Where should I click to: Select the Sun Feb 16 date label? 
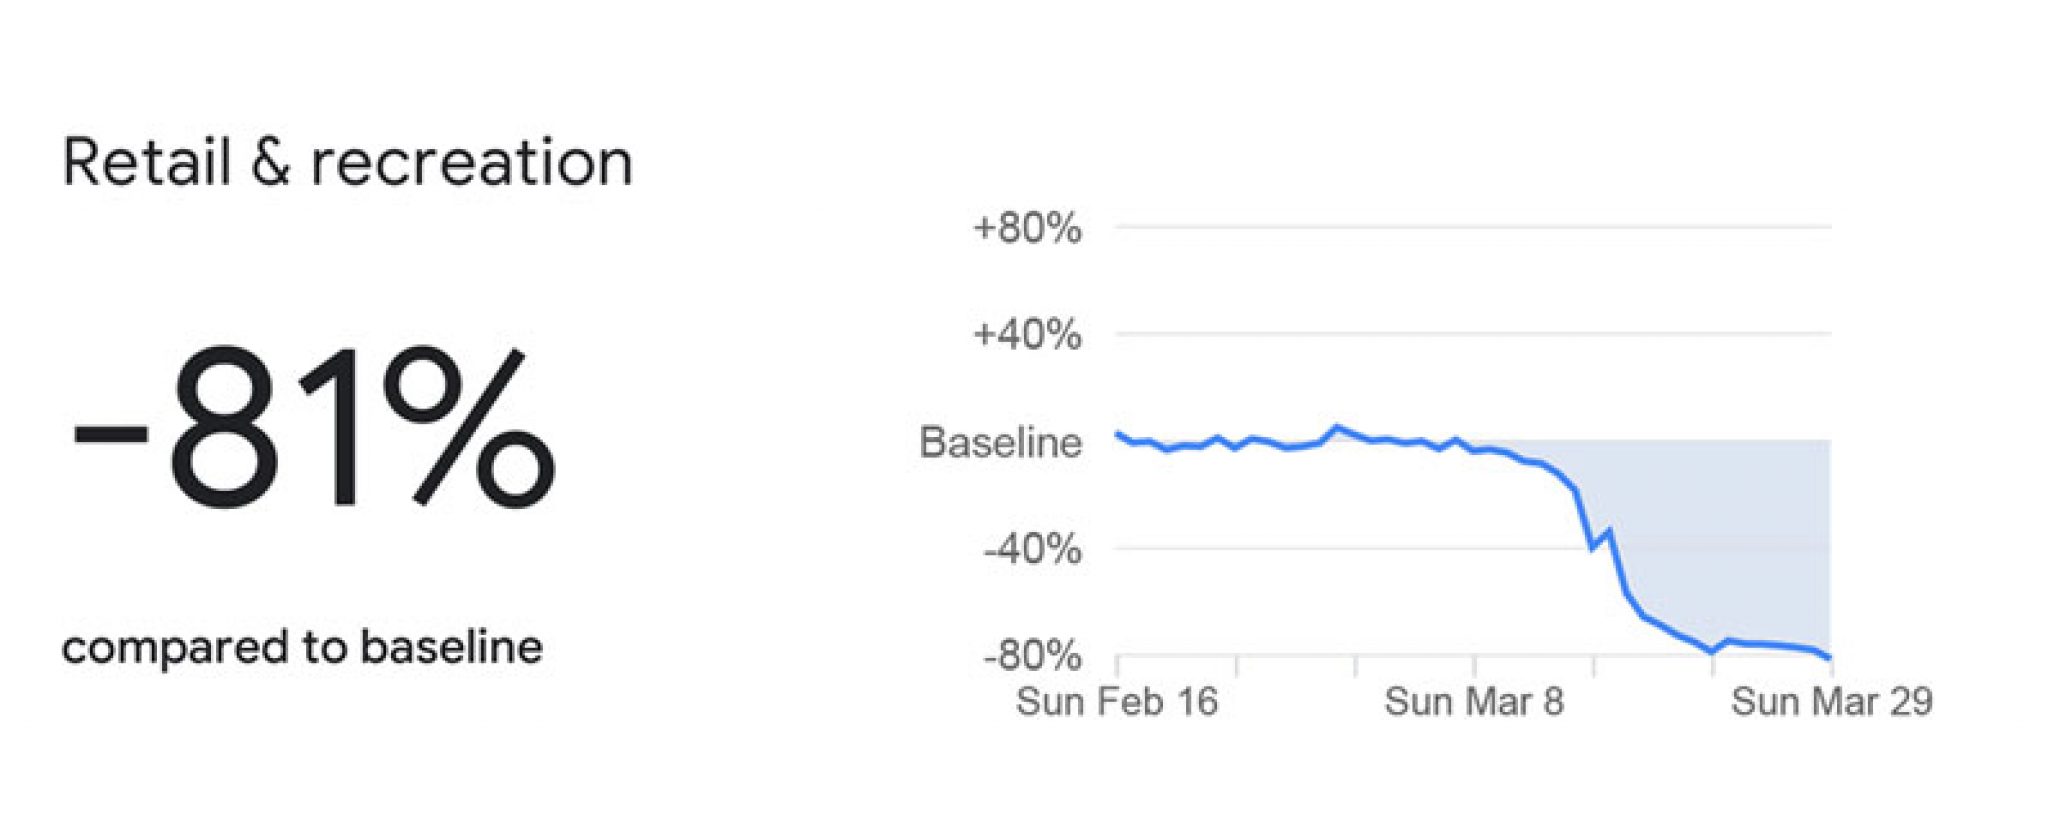1117,701
